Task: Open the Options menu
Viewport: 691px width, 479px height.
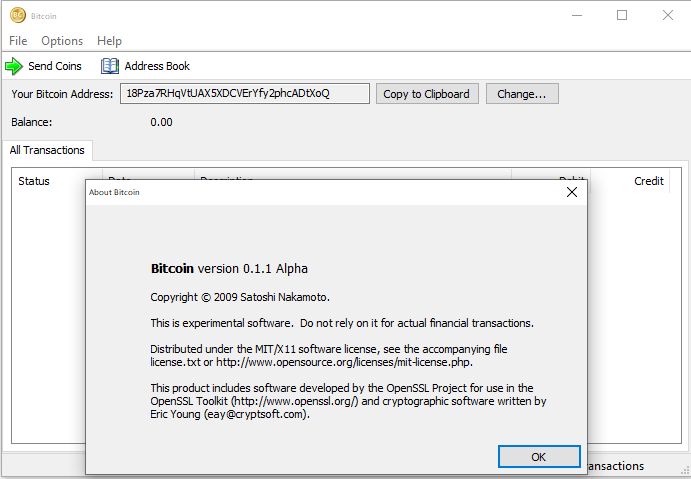Action: click(62, 41)
